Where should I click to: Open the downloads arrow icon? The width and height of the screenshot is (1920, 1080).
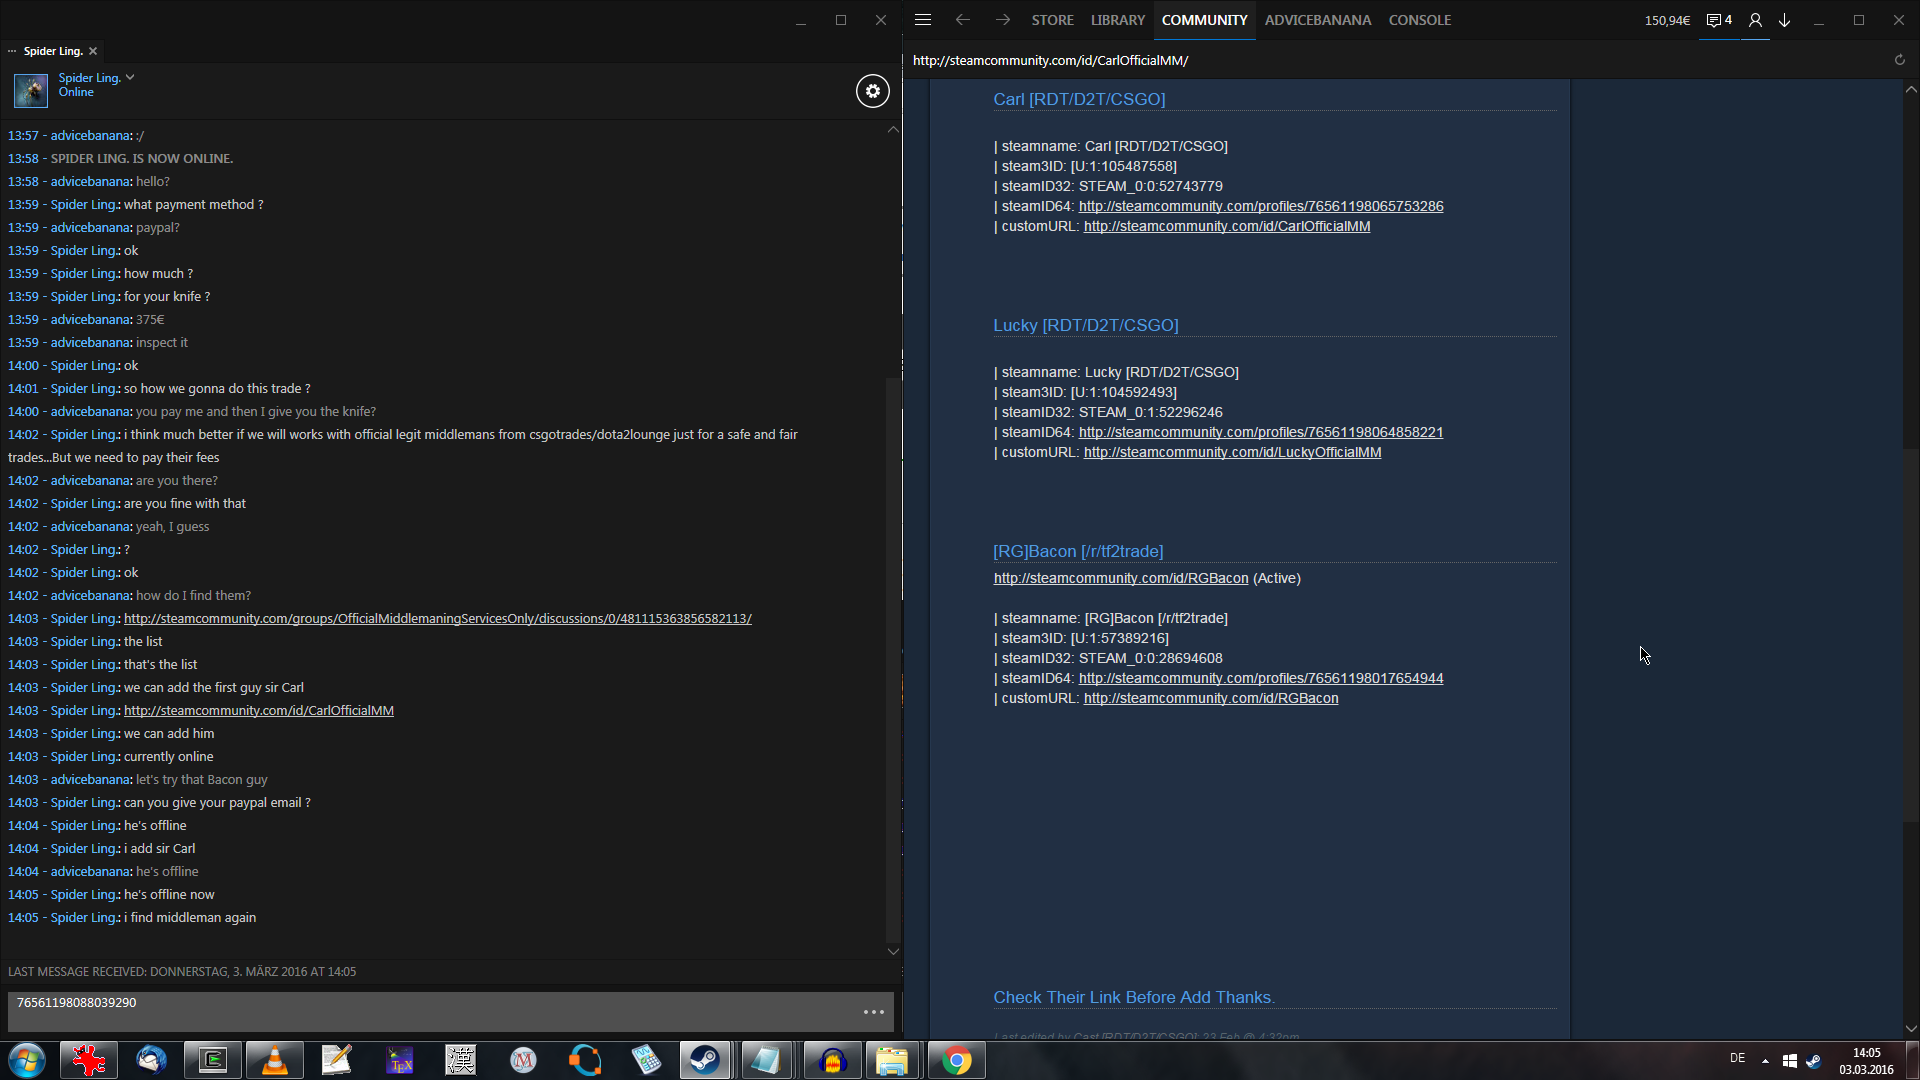[1784, 20]
